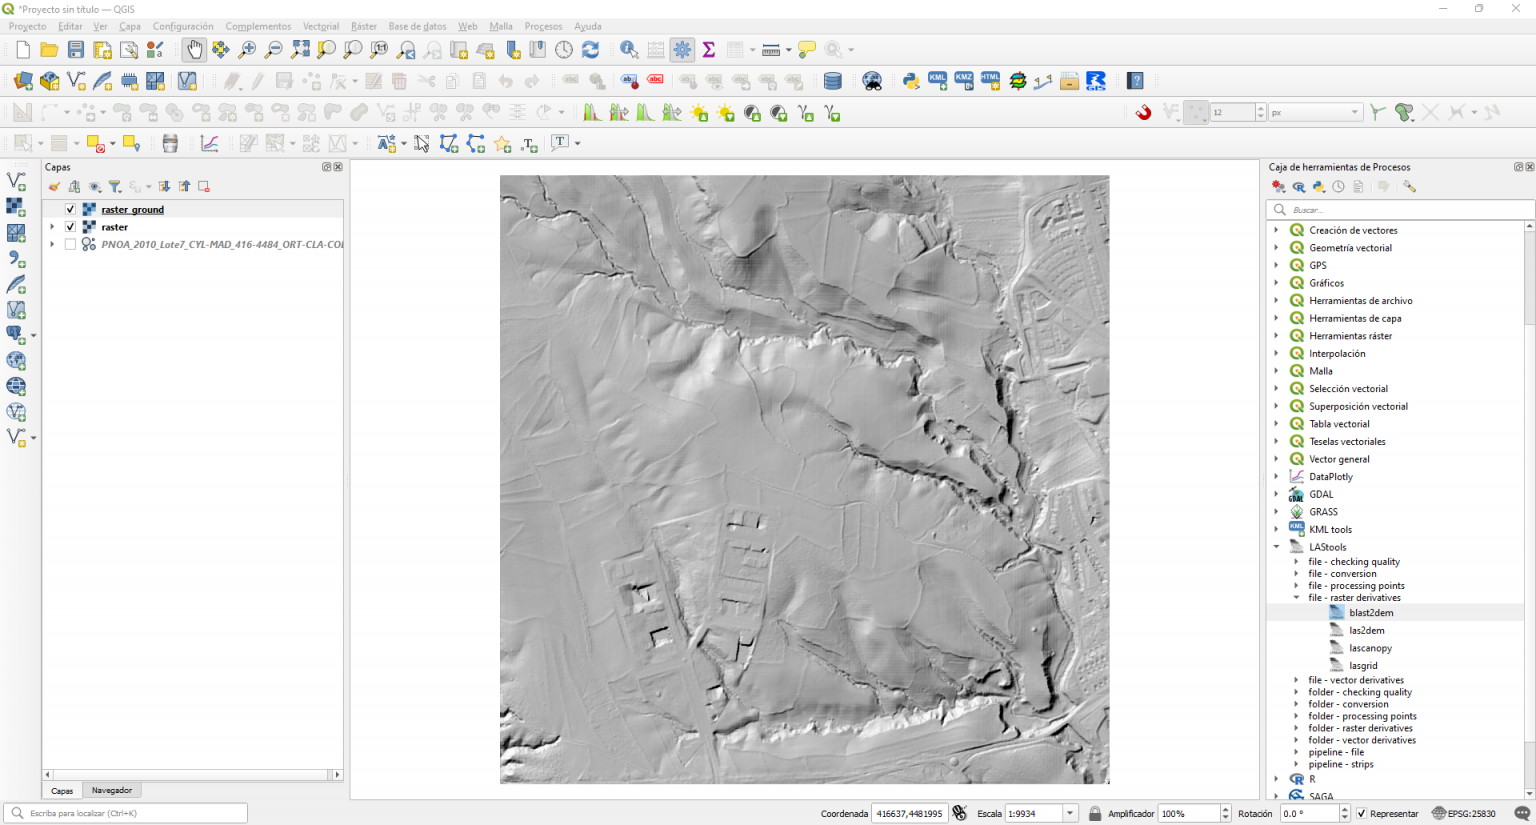Screen dimensions: 1536x825
Task: Select the Pan Map tool
Action: [x=194, y=49]
